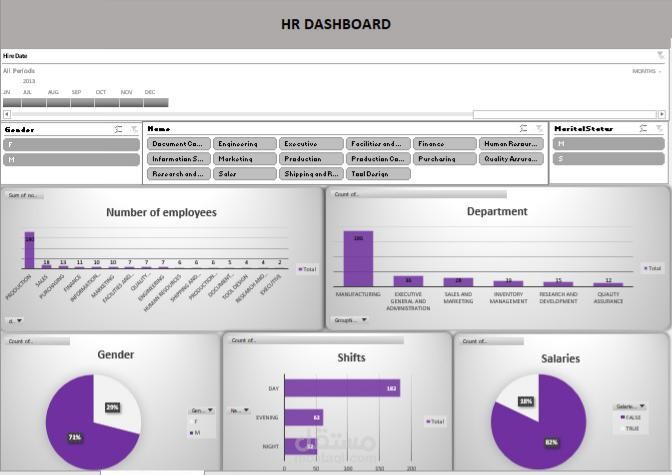The image size is (672, 475).
Task: Select single (S) in the MaritalStatus slicer
Action: [609, 159]
